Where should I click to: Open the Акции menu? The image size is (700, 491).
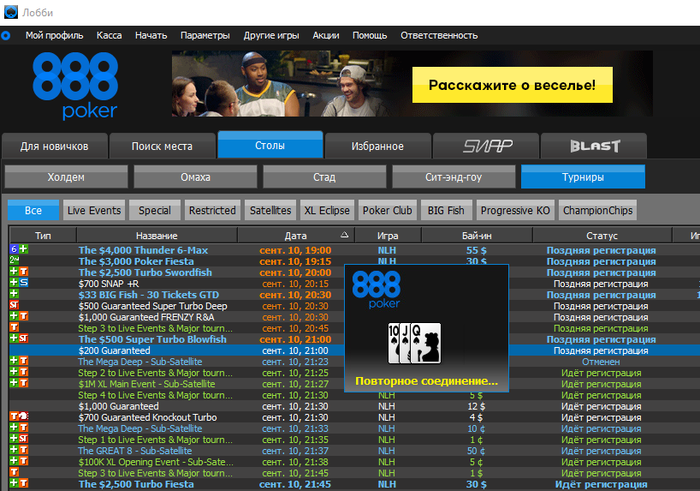pos(326,35)
